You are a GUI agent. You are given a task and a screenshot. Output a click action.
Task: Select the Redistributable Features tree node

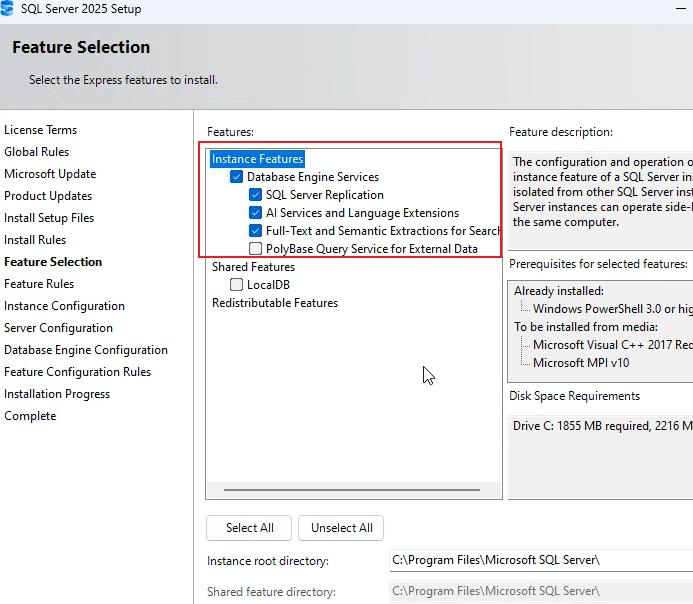coord(274,303)
